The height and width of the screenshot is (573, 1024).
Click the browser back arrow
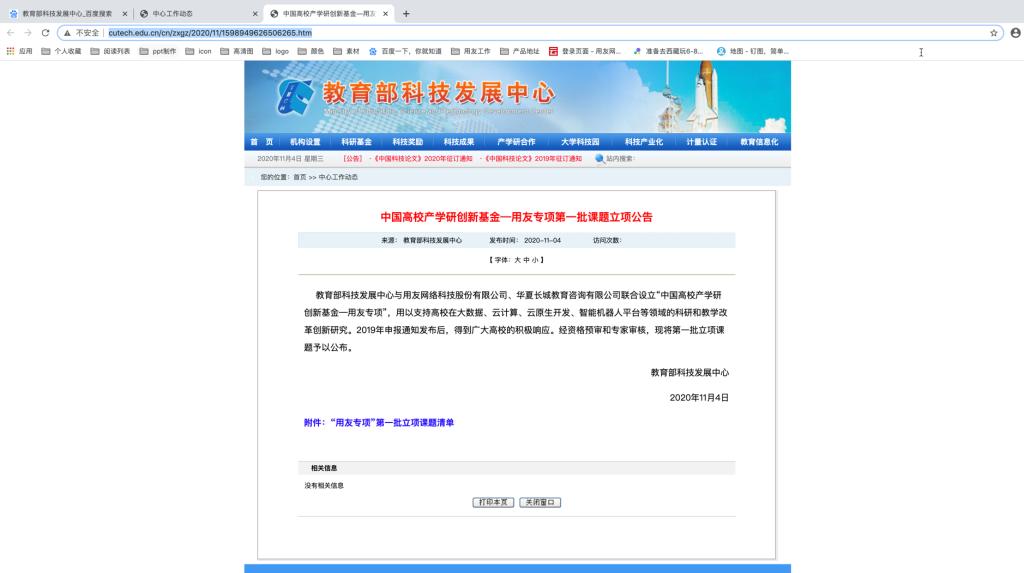pos(10,33)
